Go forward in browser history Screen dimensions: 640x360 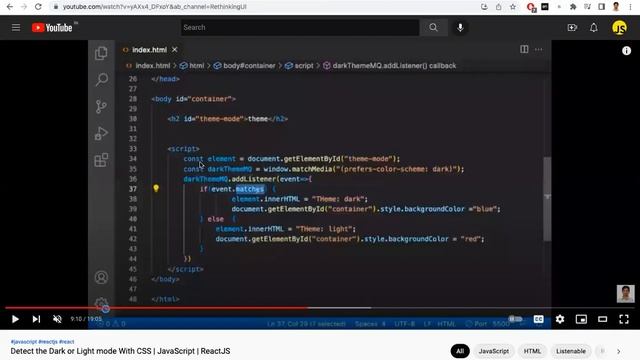(x=24, y=7)
